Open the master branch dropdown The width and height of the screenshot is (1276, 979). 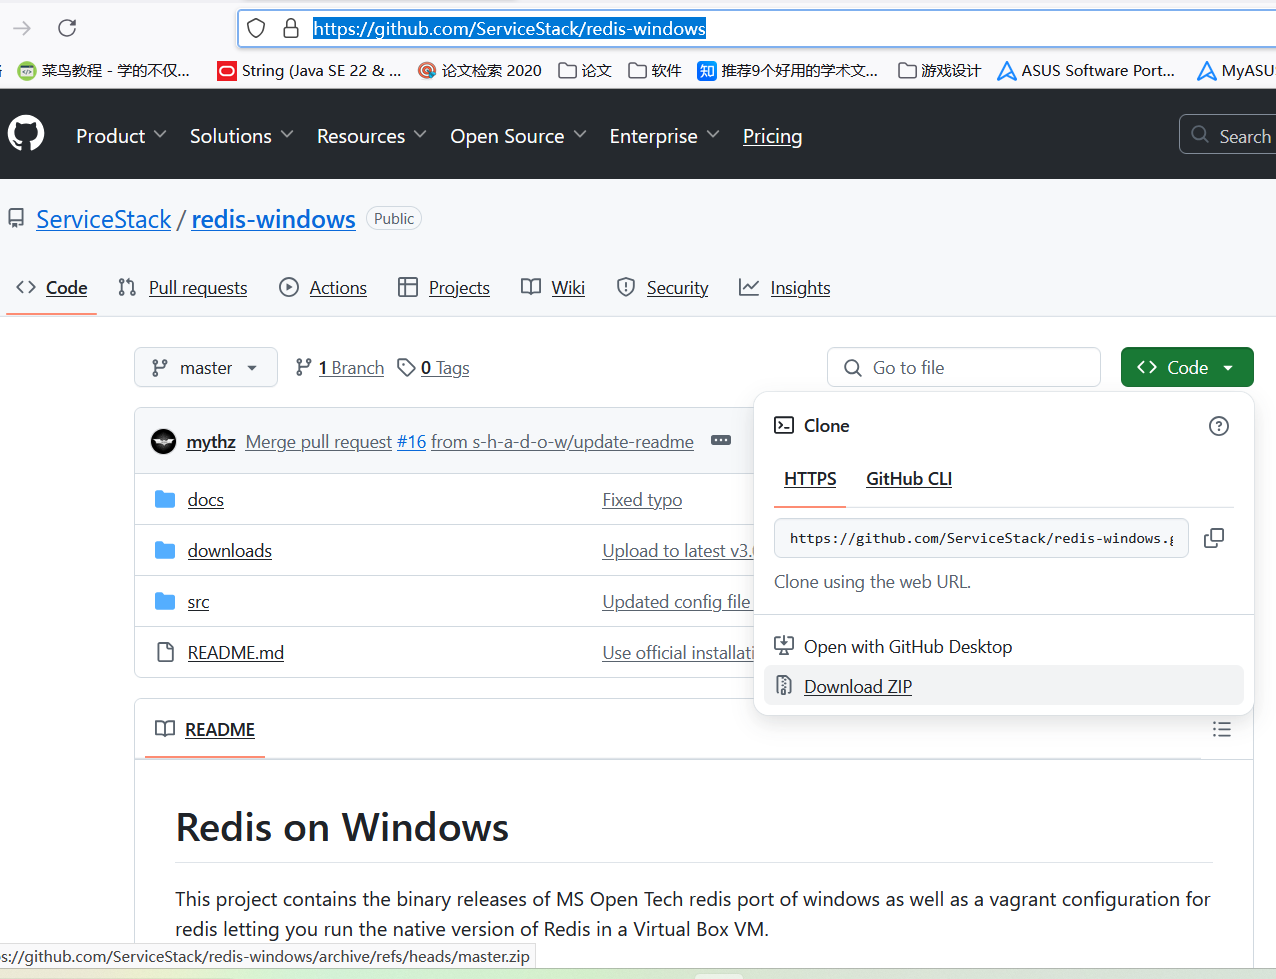(x=206, y=368)
